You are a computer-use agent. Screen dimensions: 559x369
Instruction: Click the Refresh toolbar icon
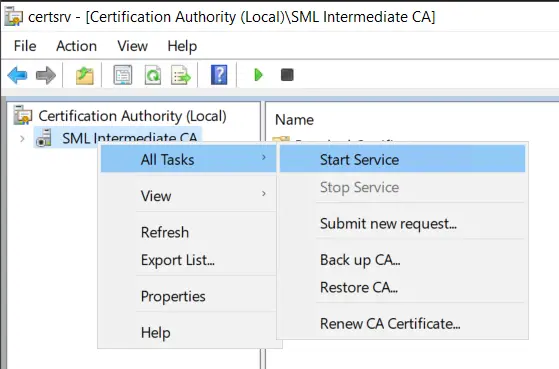pos(153,75)
